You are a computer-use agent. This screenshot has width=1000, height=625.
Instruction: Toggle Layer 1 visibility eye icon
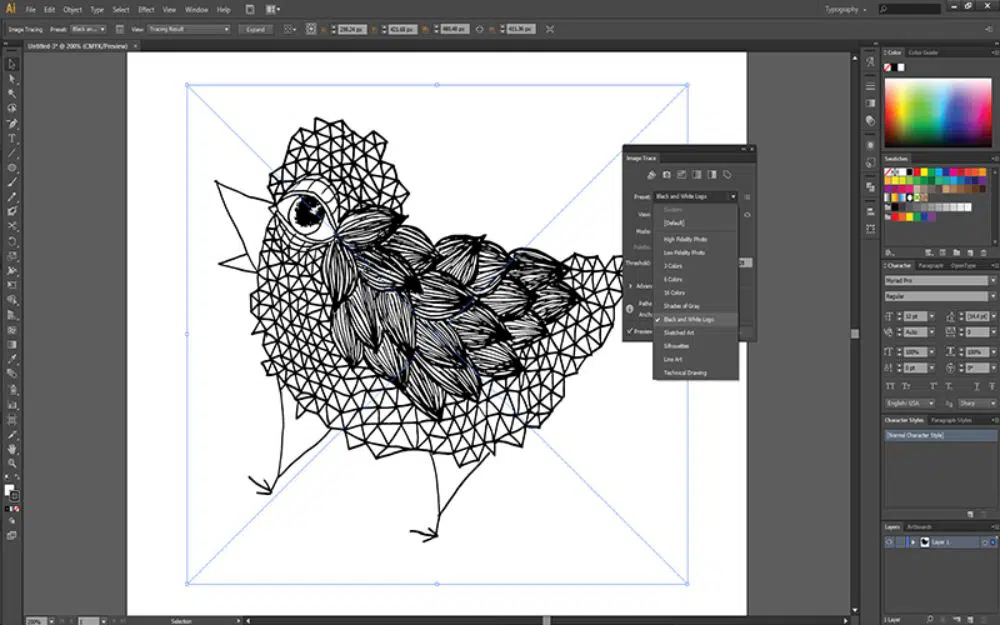click(x=889, y=542)
